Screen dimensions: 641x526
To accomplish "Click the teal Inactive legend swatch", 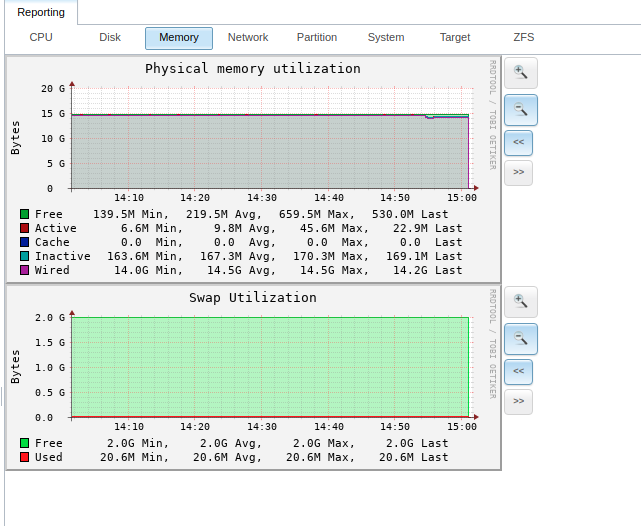I will coord(25,256).
